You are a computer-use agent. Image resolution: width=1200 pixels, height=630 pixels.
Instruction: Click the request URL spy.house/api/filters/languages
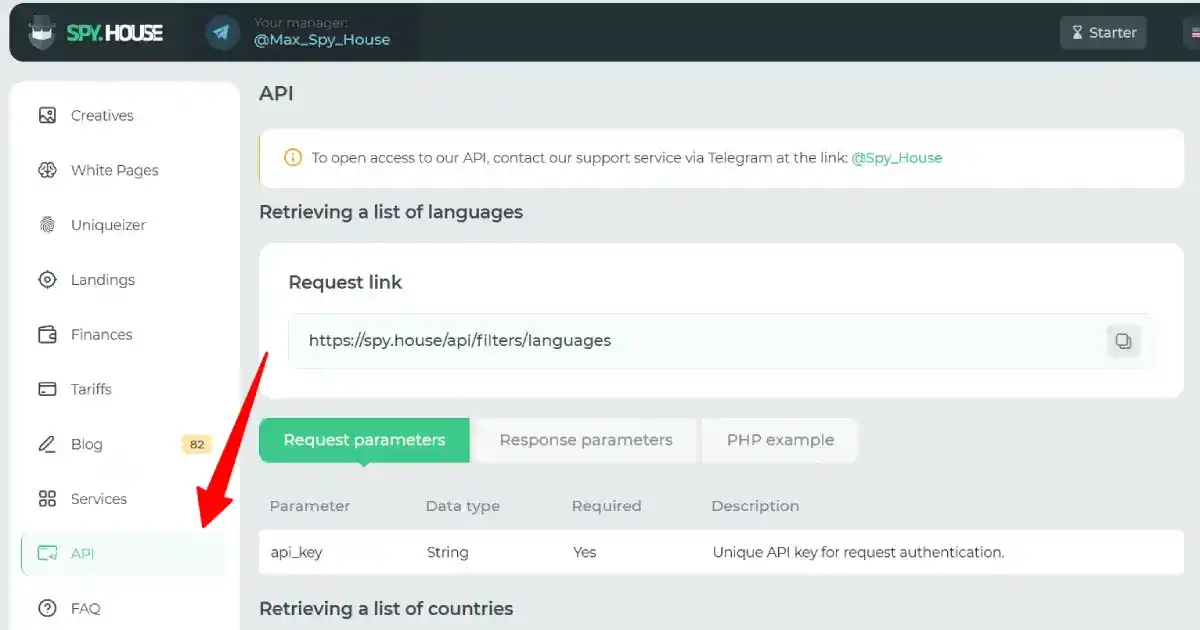click(460, 340)
